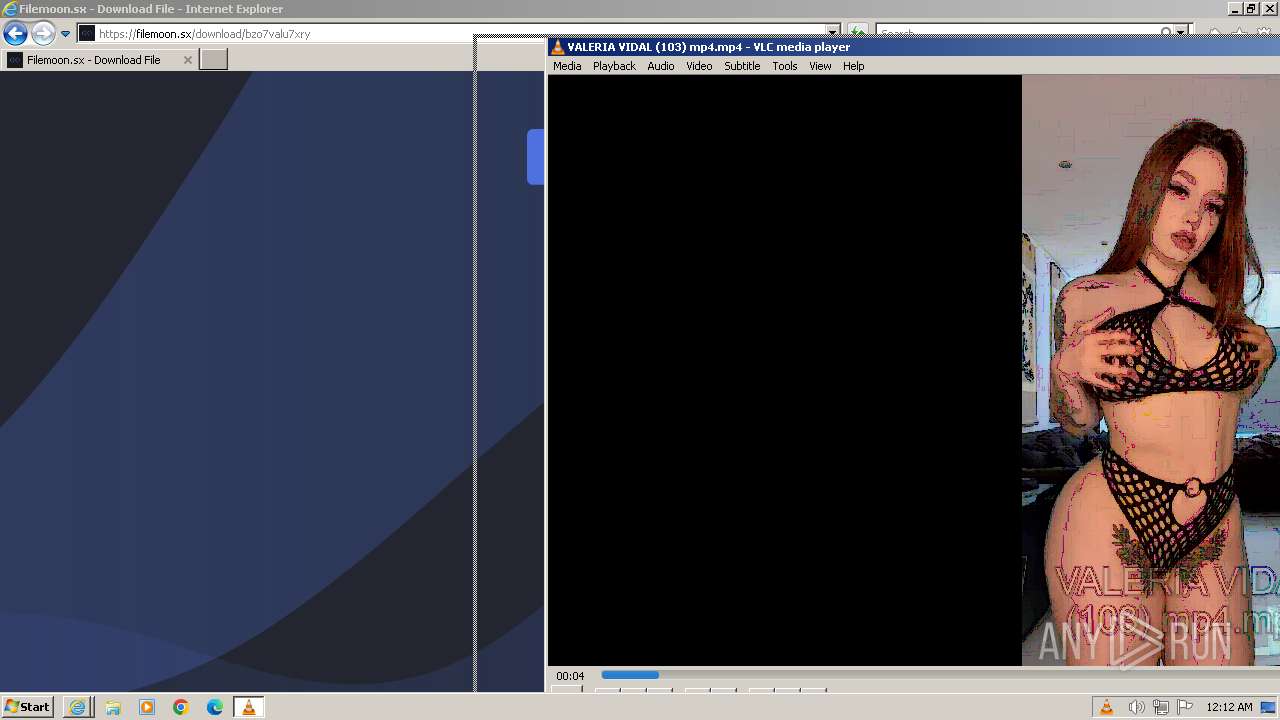The width and height of the screenshot is (1280, 720).
Task: Open the Windows Start menu
Action: click(28, 707)
